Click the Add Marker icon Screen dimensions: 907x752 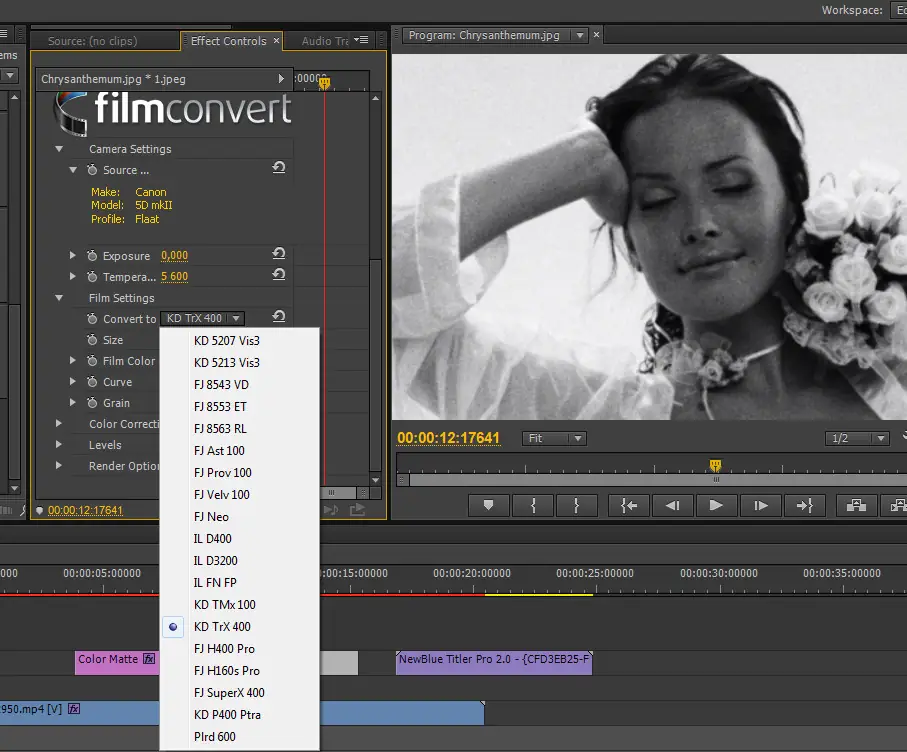(488, 506)
